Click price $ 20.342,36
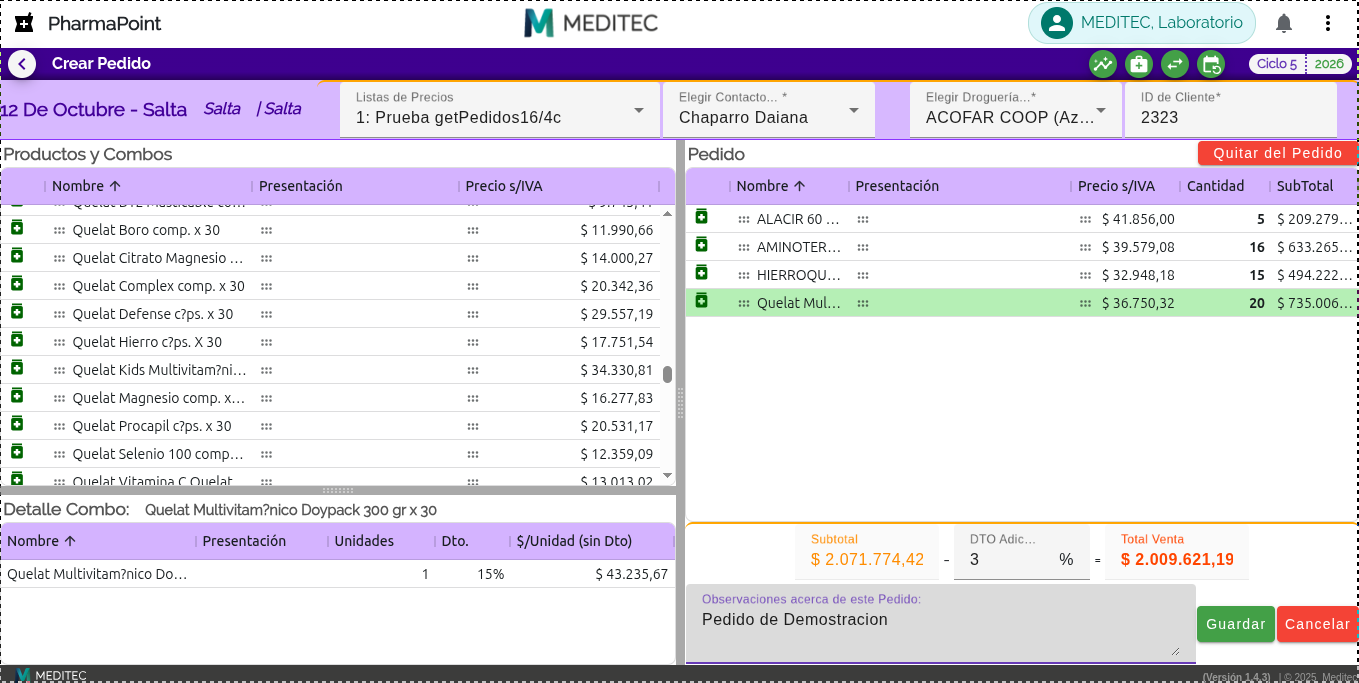This screenshot has height=683, width=1359. 617,286
